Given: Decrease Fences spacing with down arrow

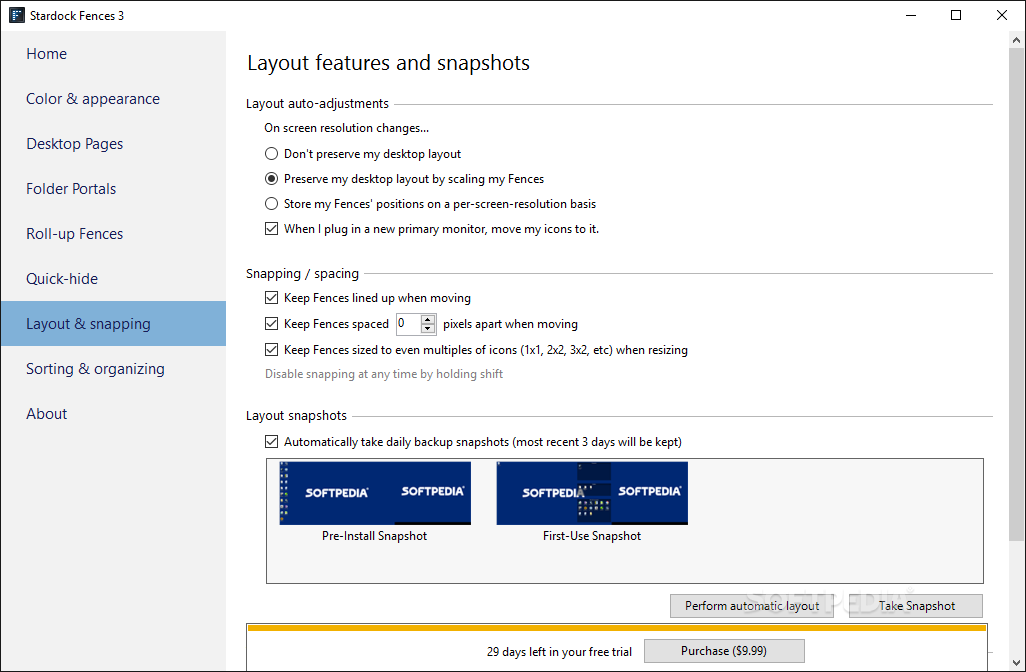Looking at the screenshot, I should click(428, 328).
